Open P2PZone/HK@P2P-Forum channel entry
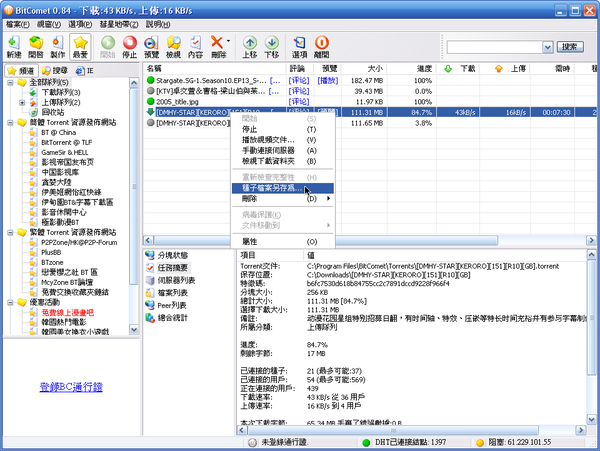Viewport: 600px width, 451px height. (x=79, y=242)
